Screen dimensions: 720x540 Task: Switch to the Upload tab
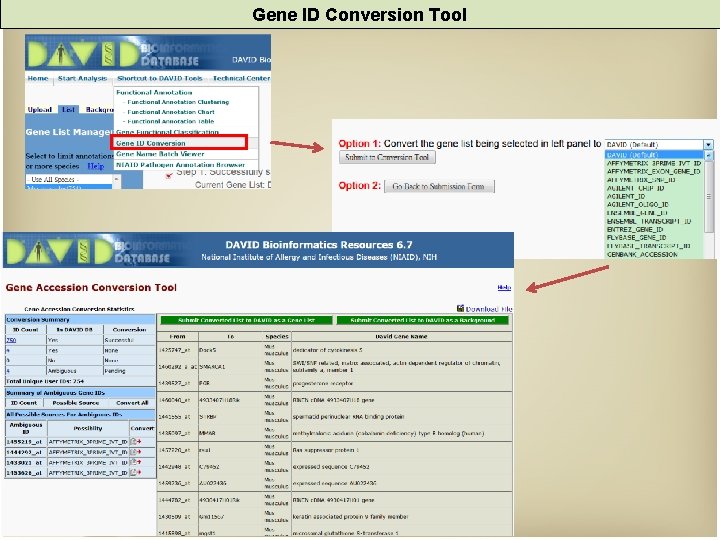pos(39,110)
